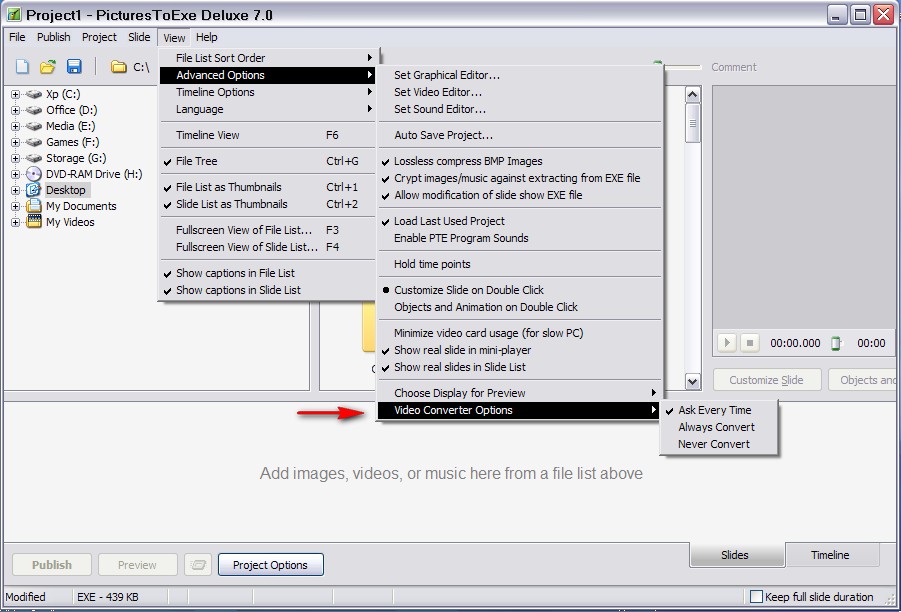
Task: Select Always Convert video option
Action: pyautogui.click(x=719, y=428)
